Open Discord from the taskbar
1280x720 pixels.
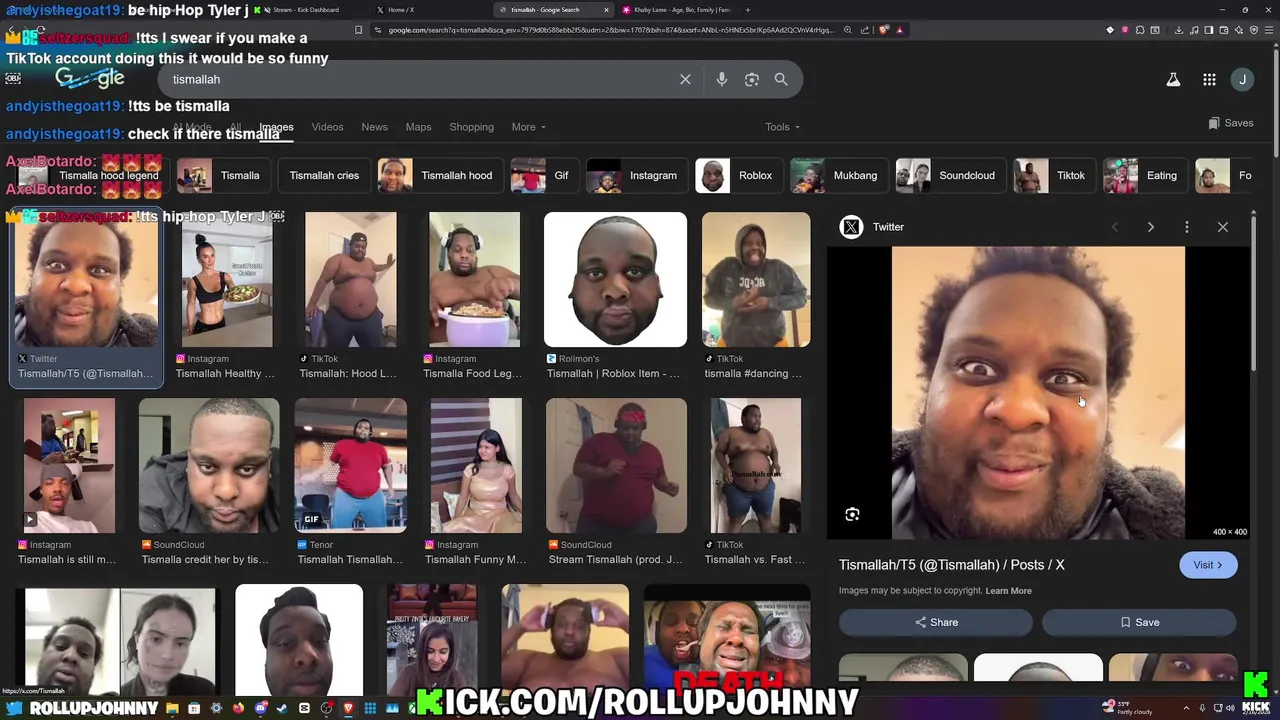260,708
